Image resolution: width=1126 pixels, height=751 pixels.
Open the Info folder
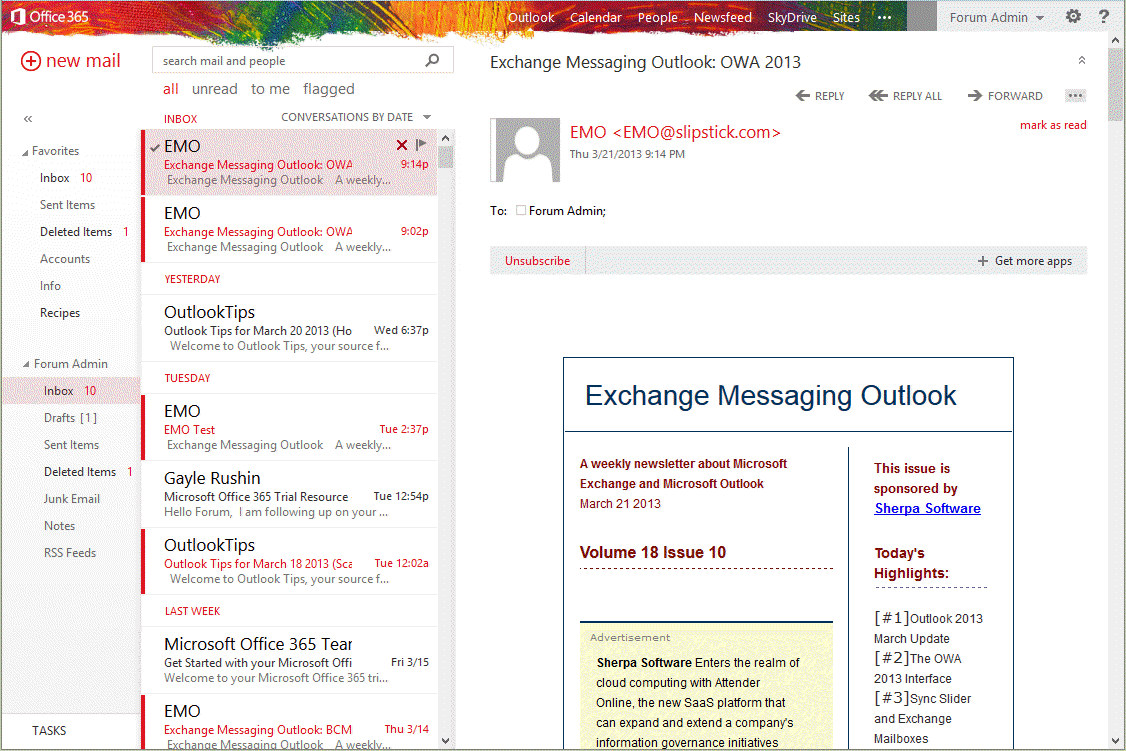click(x=50, y=286)
